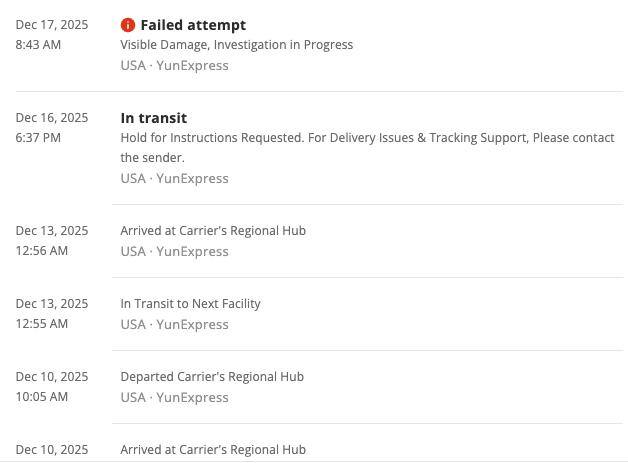Click the 12:56 AM timestamp
Viewport: 628px width, 463px height.
point(42,251)
